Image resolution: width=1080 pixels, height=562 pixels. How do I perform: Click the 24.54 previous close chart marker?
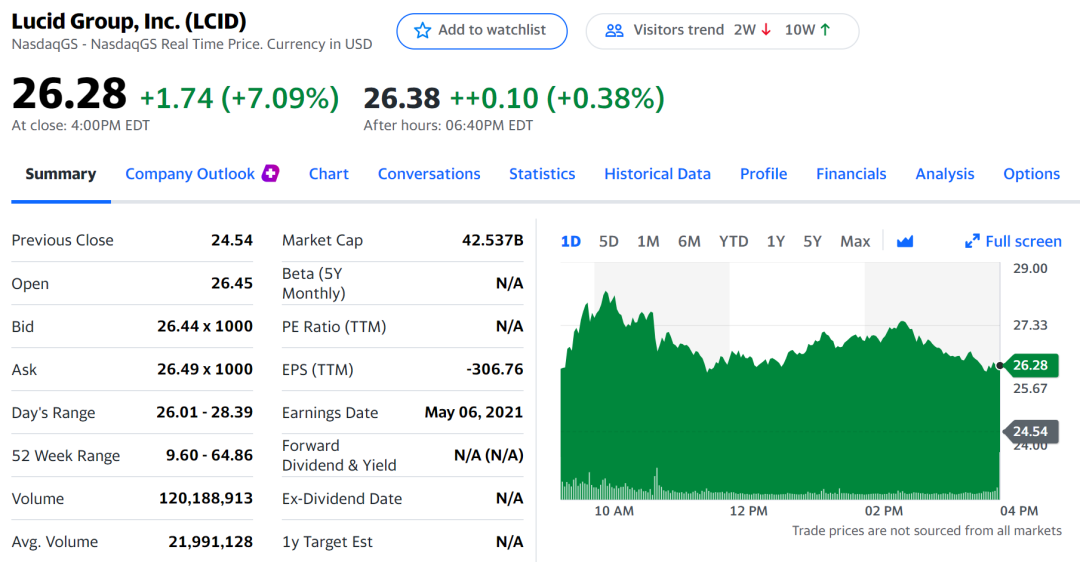click(x=1030, y=432)
